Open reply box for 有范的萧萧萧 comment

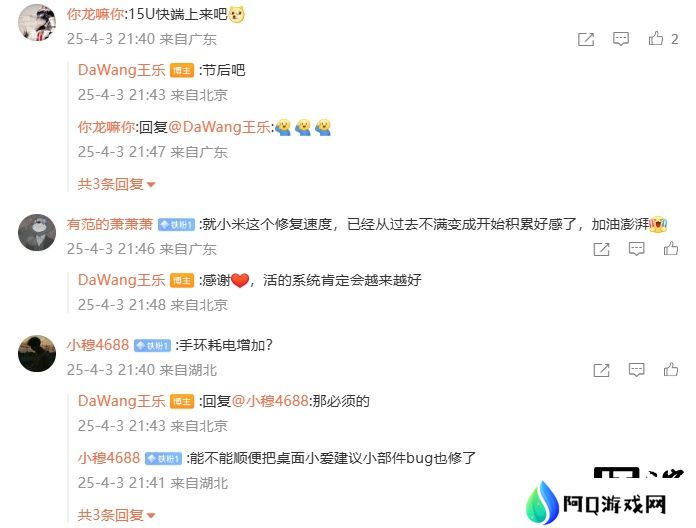(x=636, y=249)
